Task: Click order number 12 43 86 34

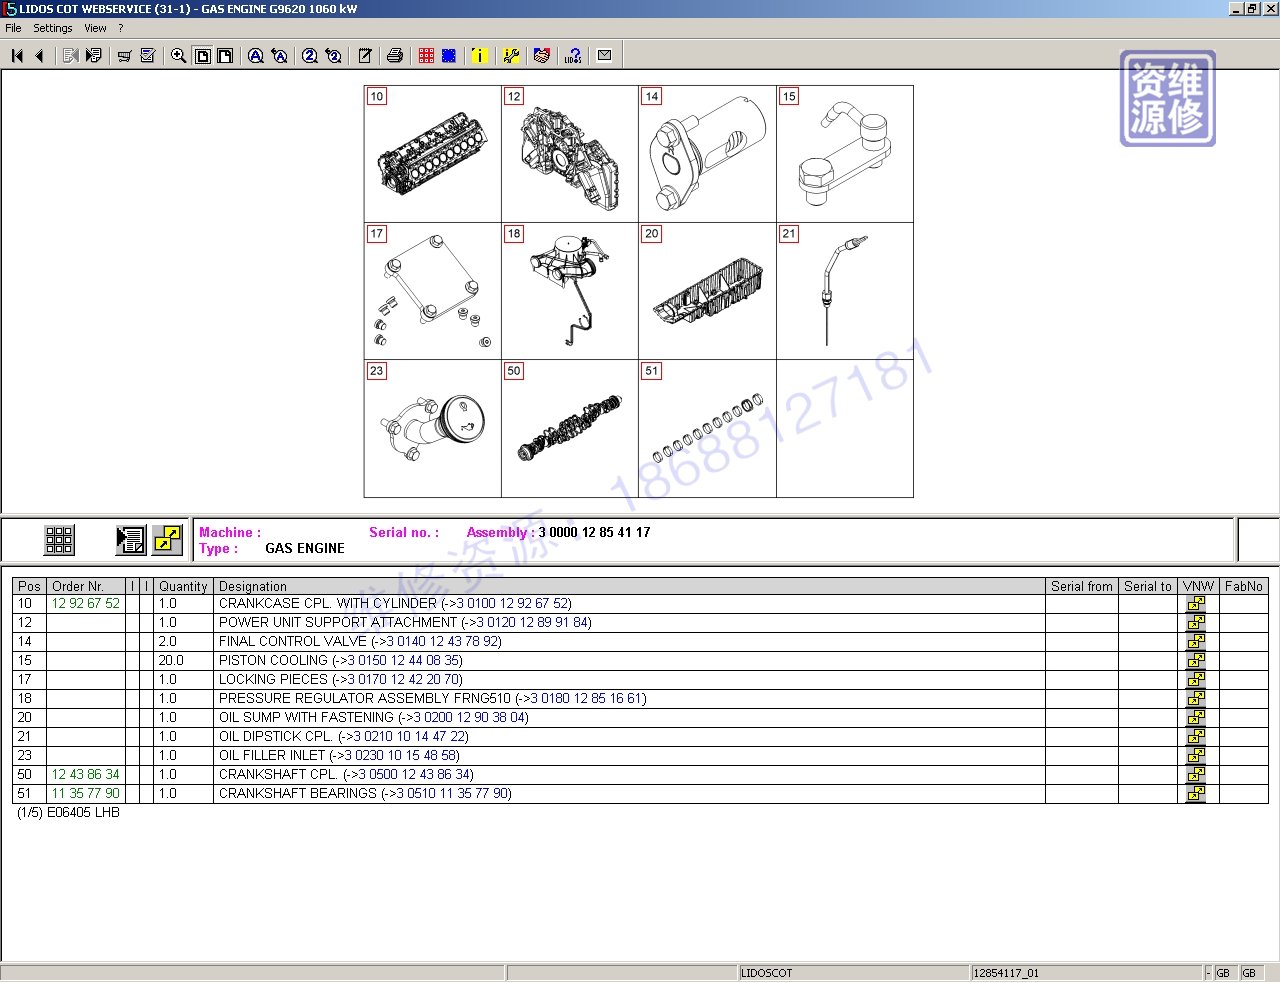Action: click(x=86, y=775)
